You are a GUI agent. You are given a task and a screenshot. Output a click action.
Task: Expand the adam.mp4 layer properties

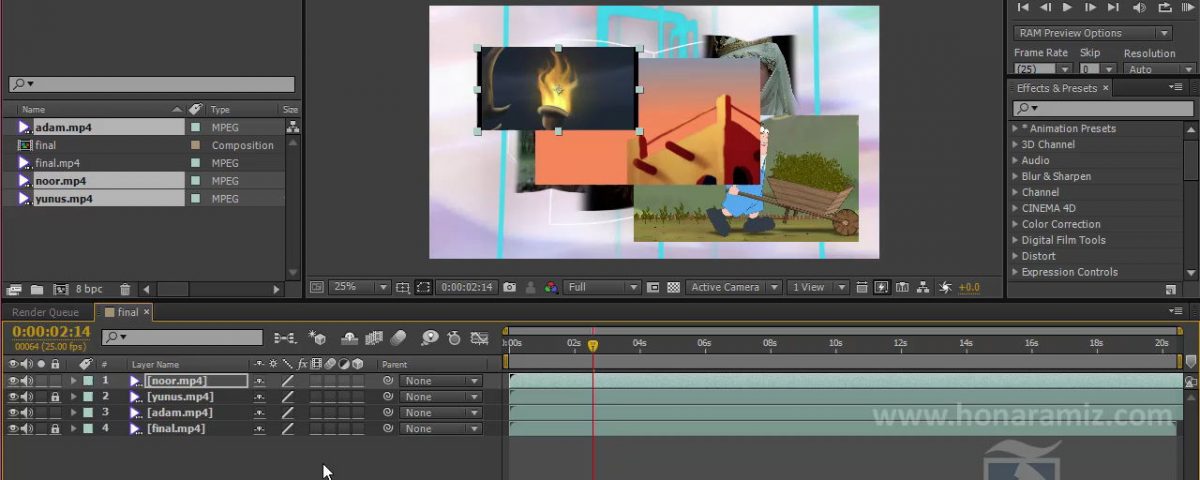(73, 413)
